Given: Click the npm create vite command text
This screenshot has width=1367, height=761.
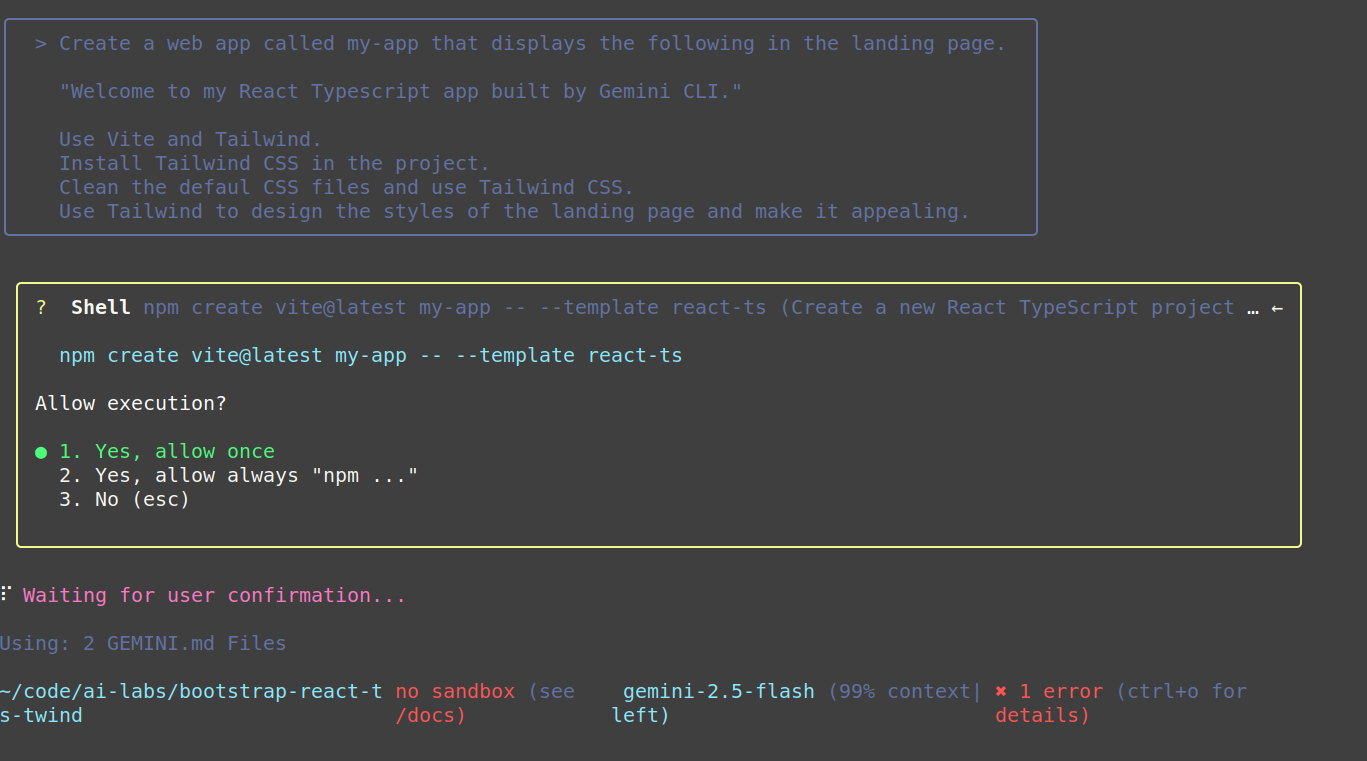Looking at the screenshot, I should tap(370, 355).
